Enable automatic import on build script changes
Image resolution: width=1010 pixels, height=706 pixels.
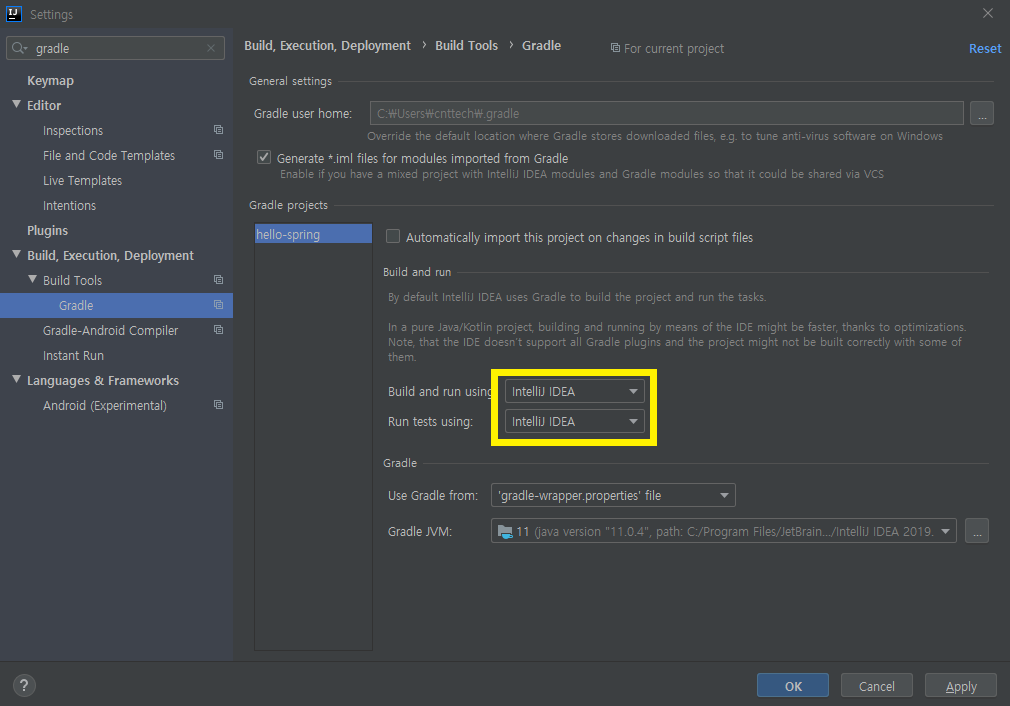[x=393, y=237]
